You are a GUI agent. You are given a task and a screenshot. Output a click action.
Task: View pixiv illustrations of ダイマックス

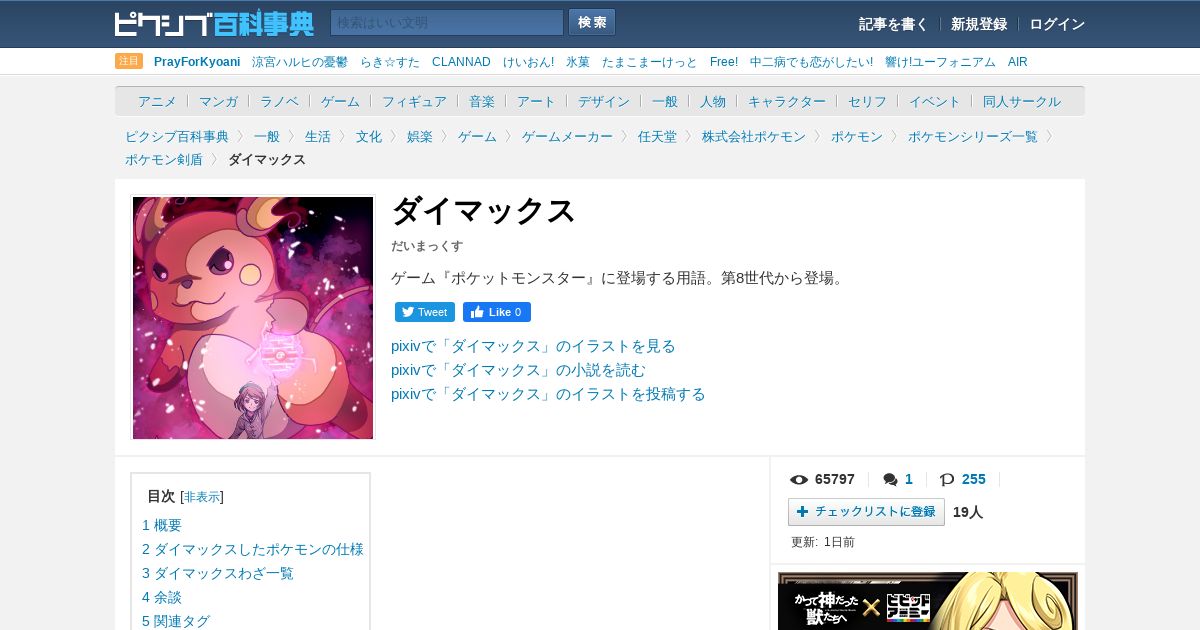click(533, 346)
